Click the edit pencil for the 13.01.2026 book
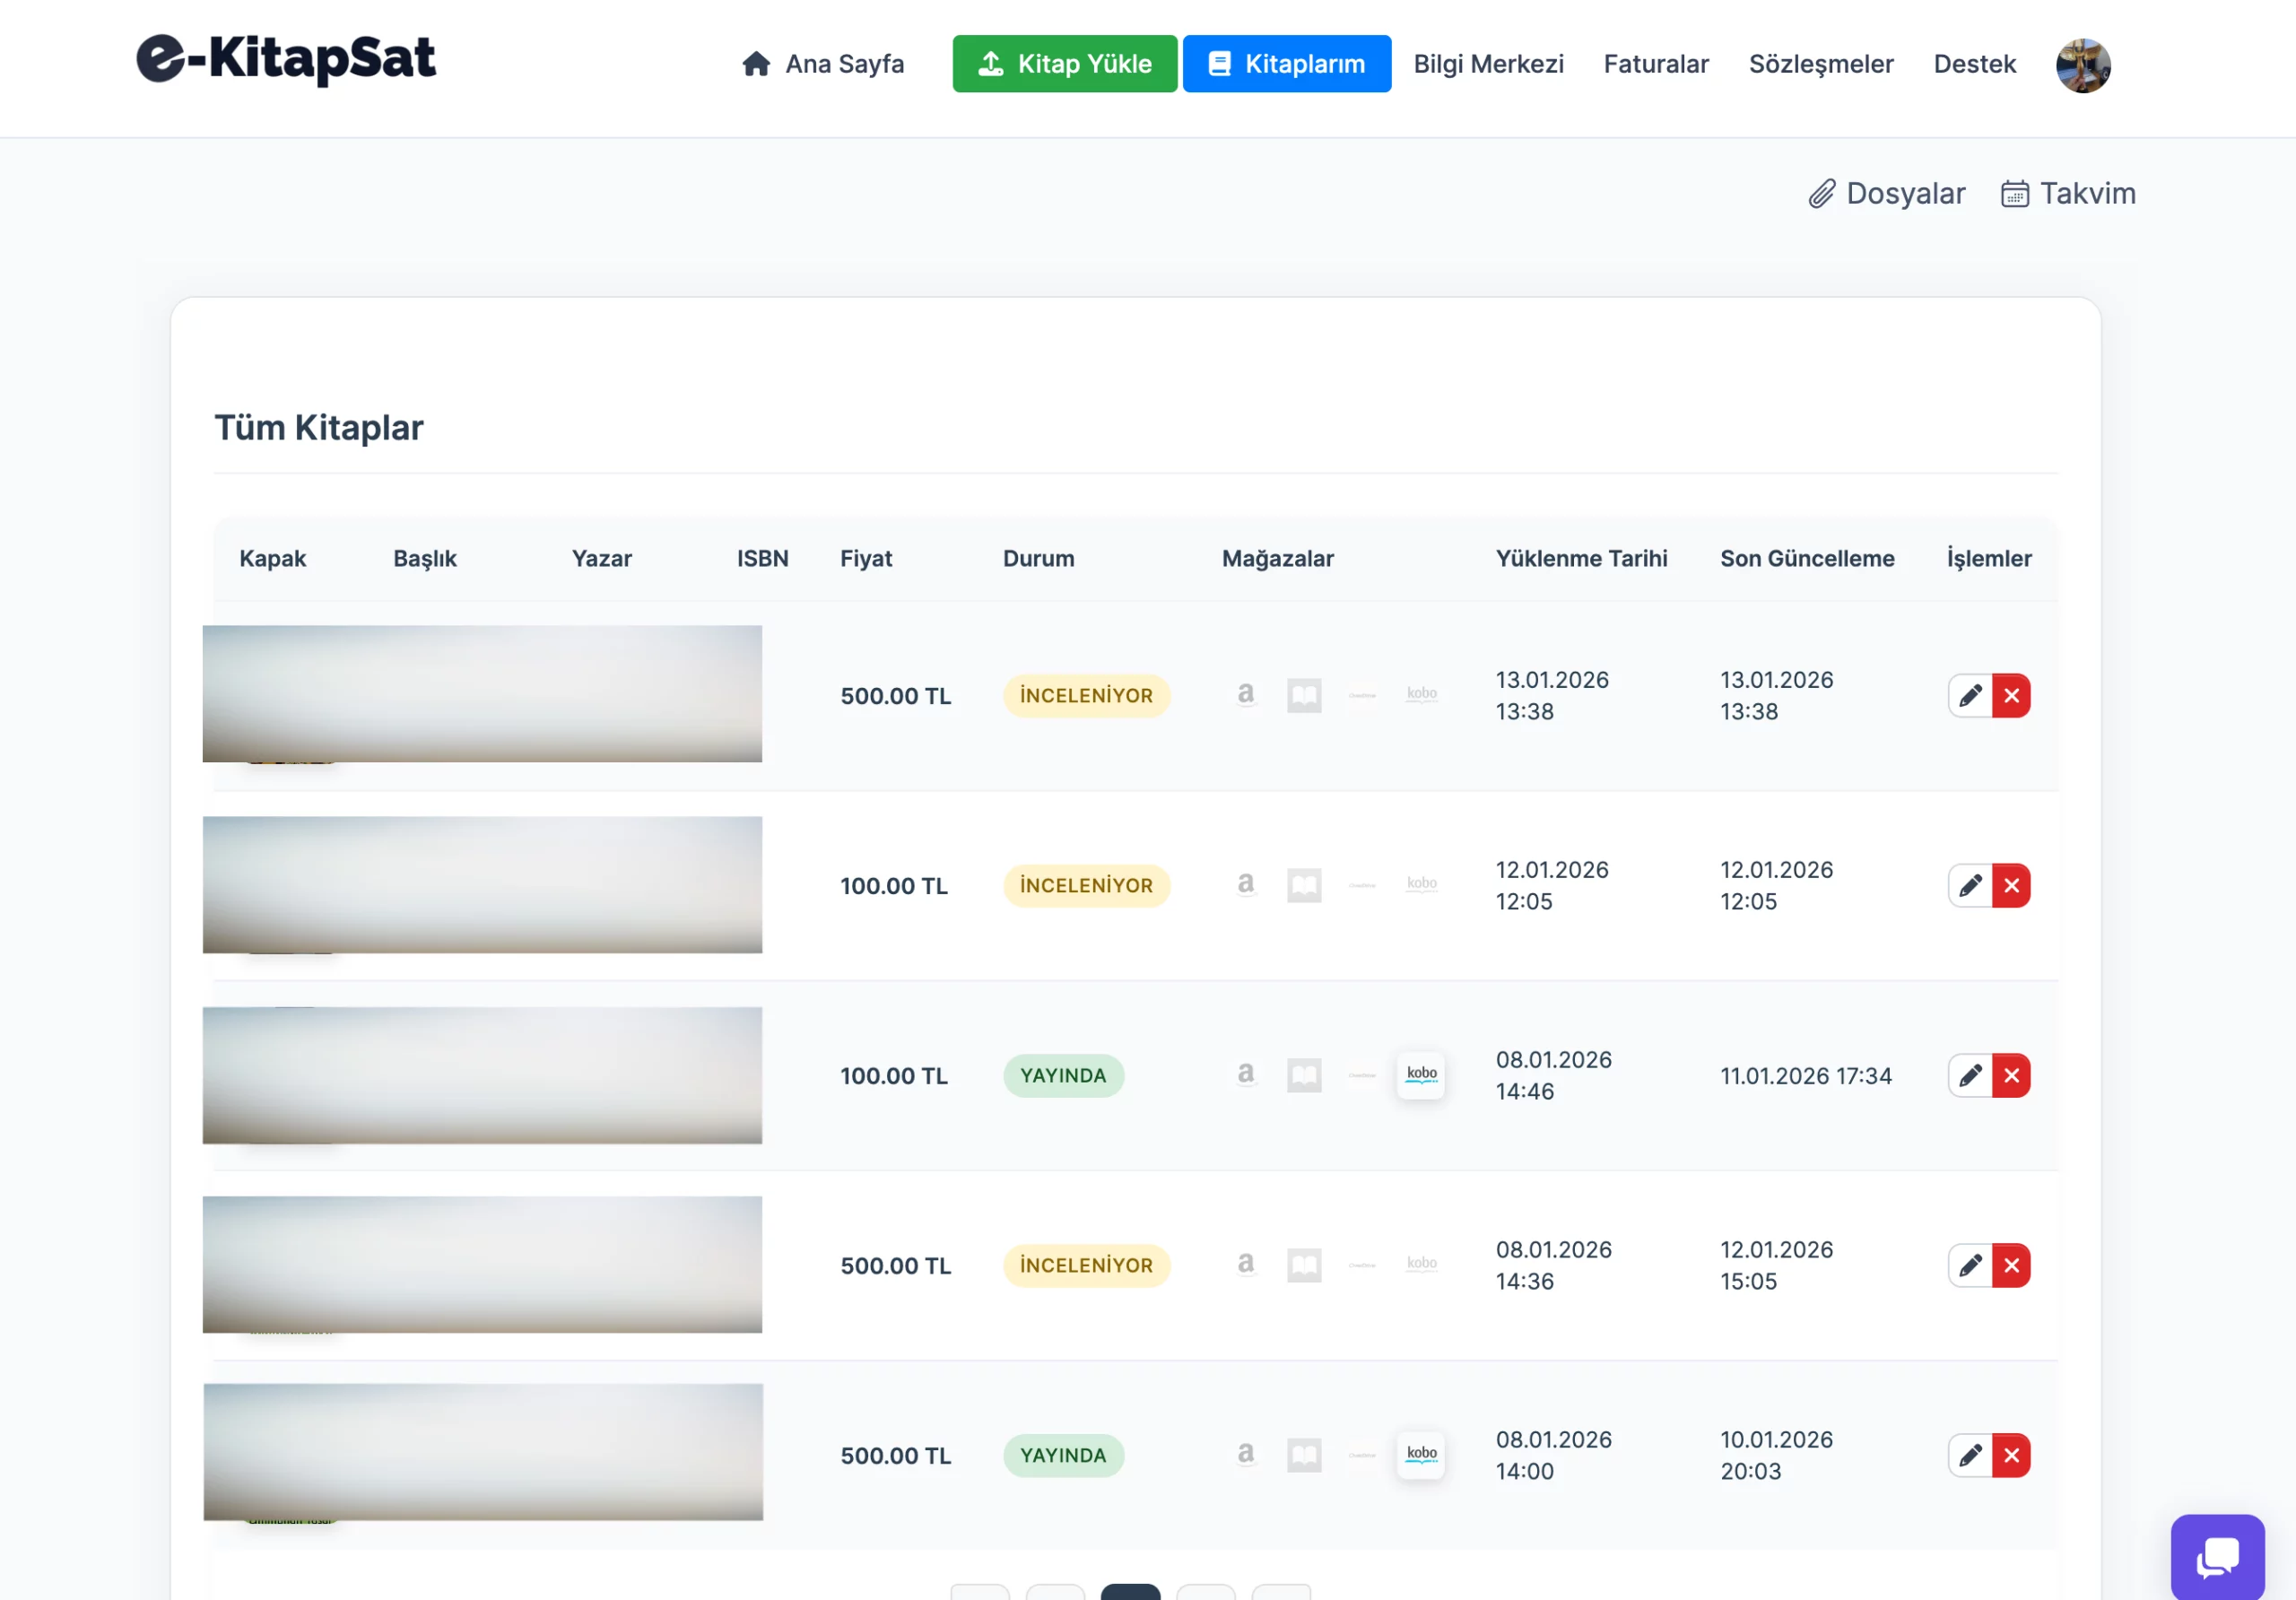Image resolution: width=2296 pixels, height=1600 pixels. (1969, 695)
